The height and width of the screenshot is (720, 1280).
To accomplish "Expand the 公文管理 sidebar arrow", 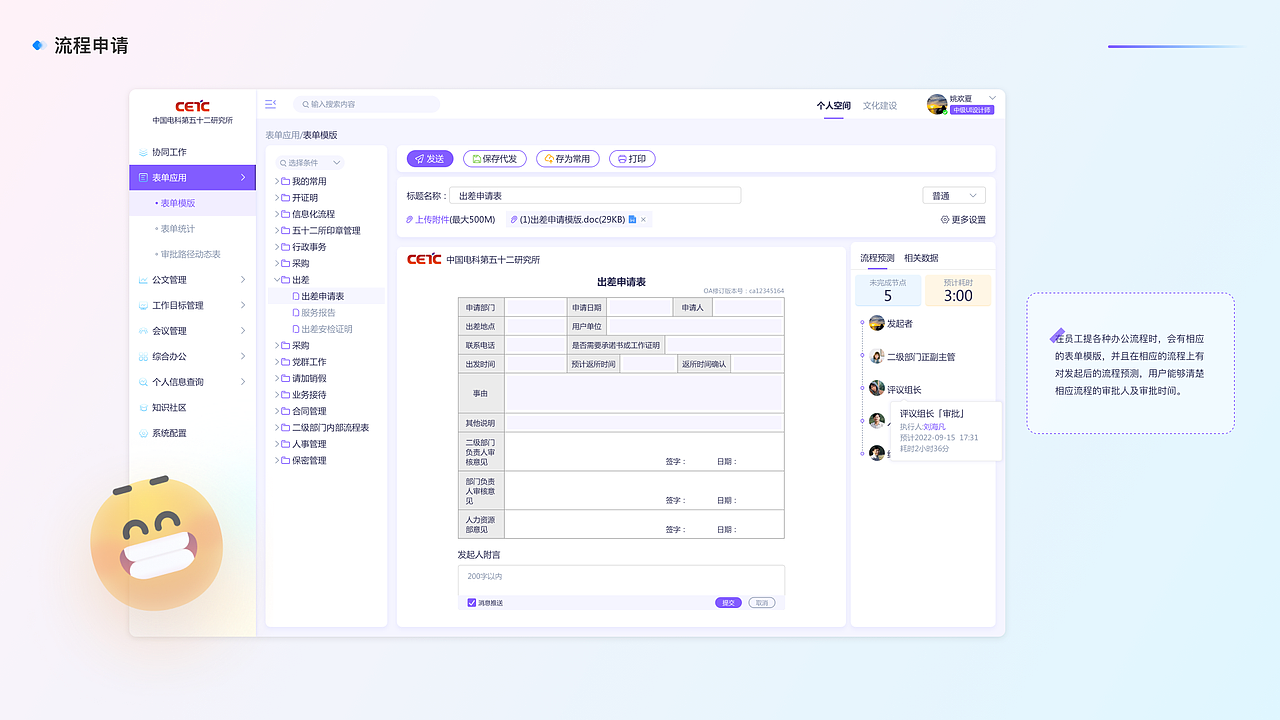I will tap(243, 280).
